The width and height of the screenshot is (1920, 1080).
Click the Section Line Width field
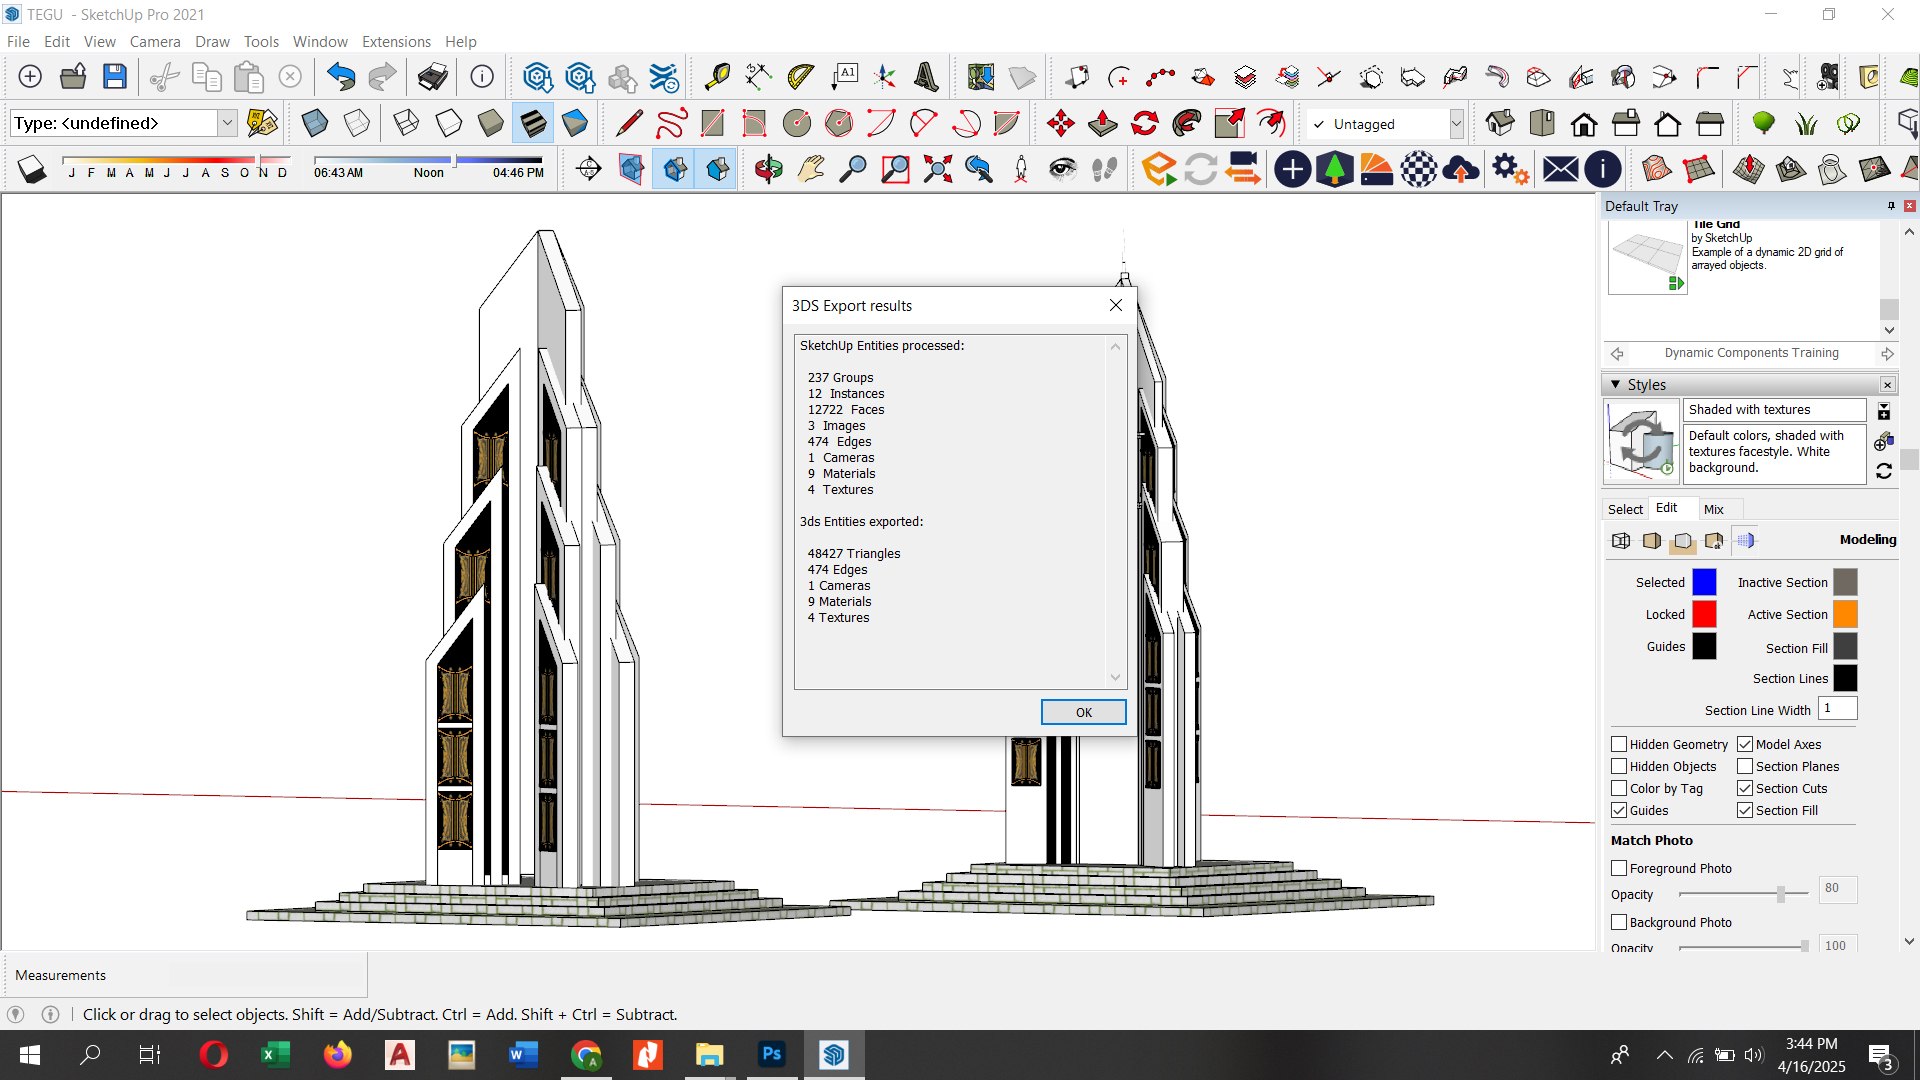[1837, 708]
